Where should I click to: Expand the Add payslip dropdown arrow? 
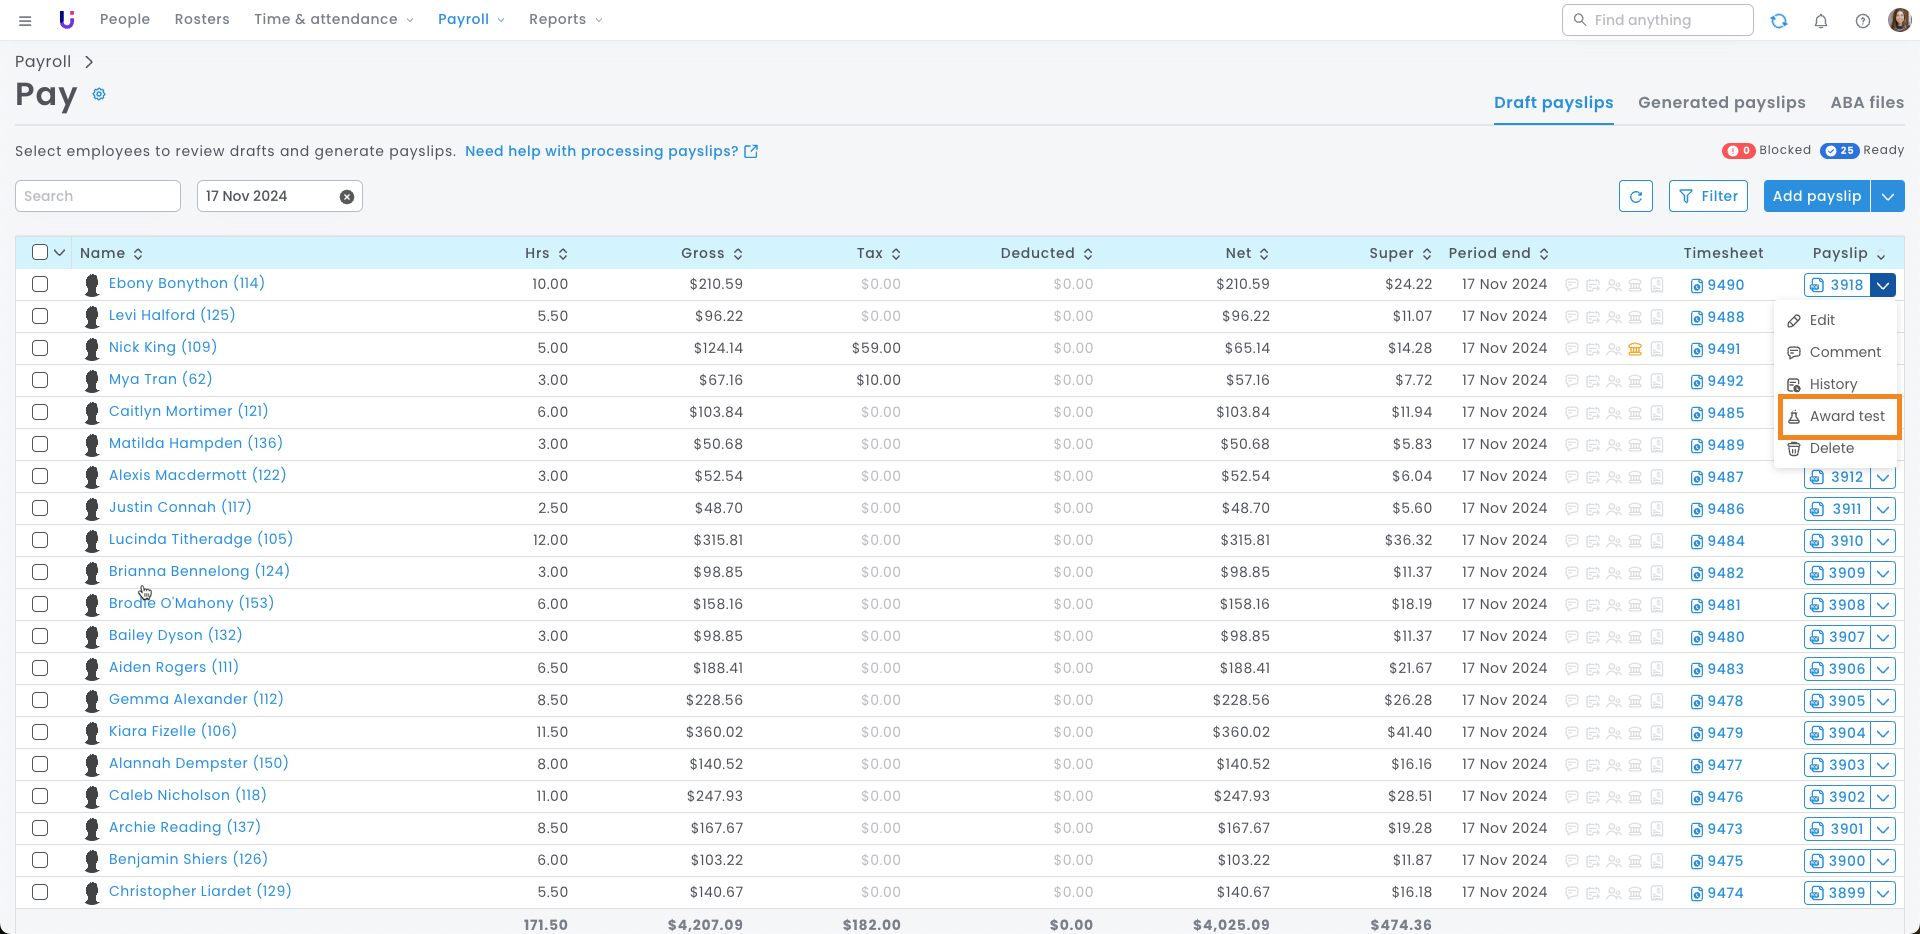[1887, 197]
